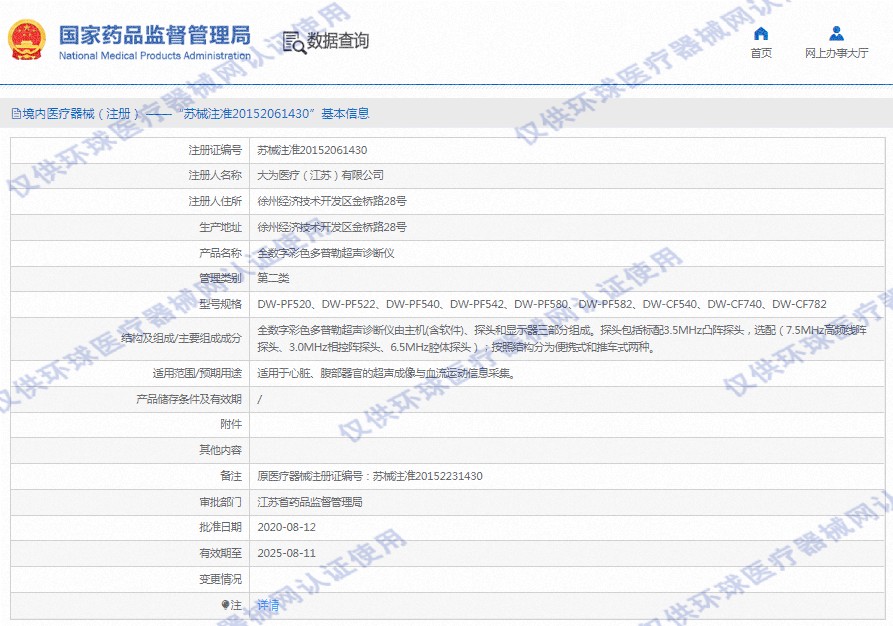893x626 pixels.
Task: Select the 适用于心脏、腹部器官 intended-use text
Action: 386,373
